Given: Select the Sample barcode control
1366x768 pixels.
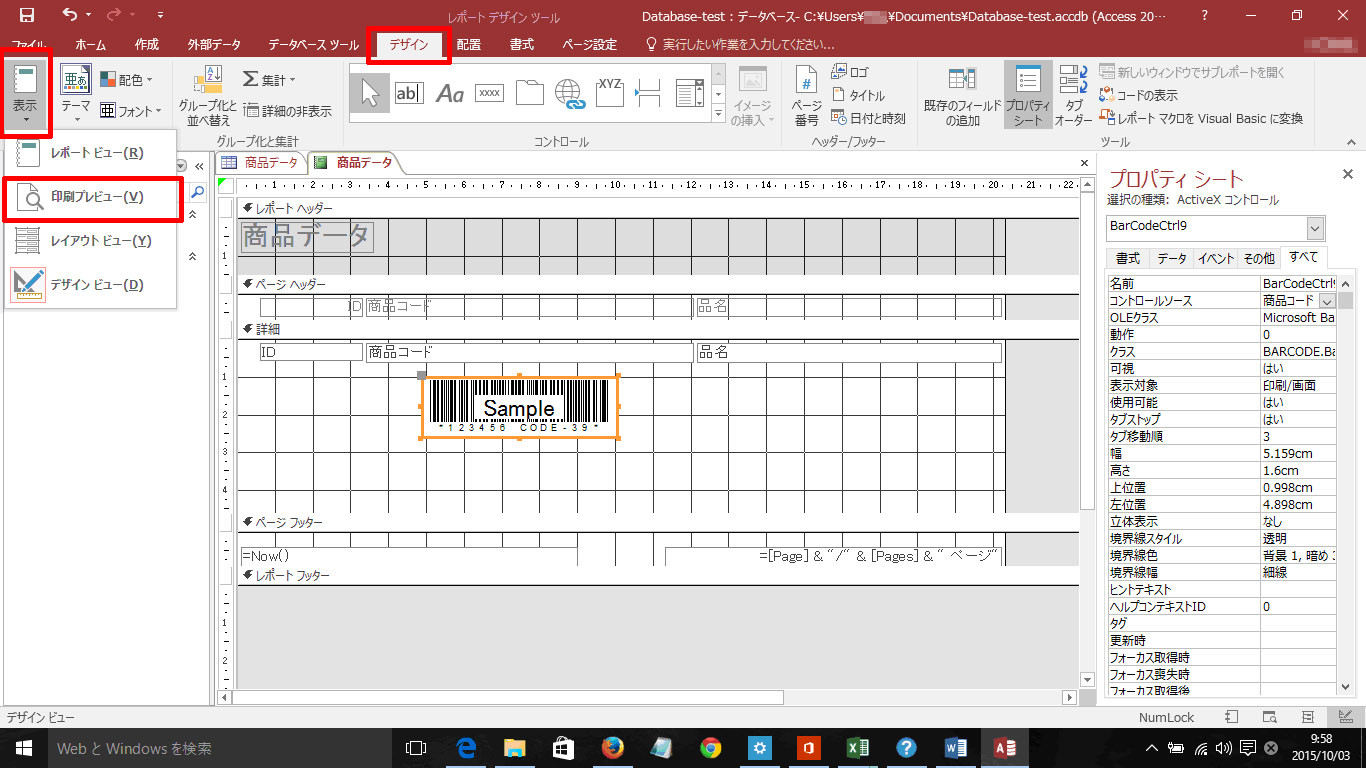Looking at the screenshot, I should click(x=519, y=406).
